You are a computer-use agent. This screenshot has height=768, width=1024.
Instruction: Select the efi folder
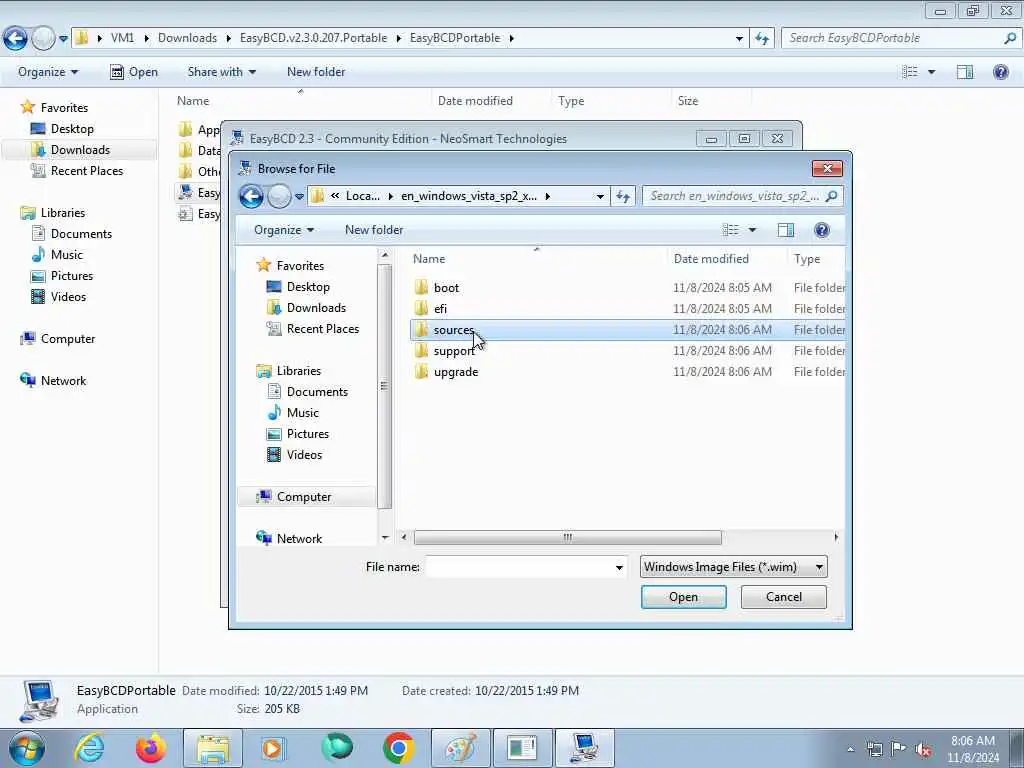point(627,308)
